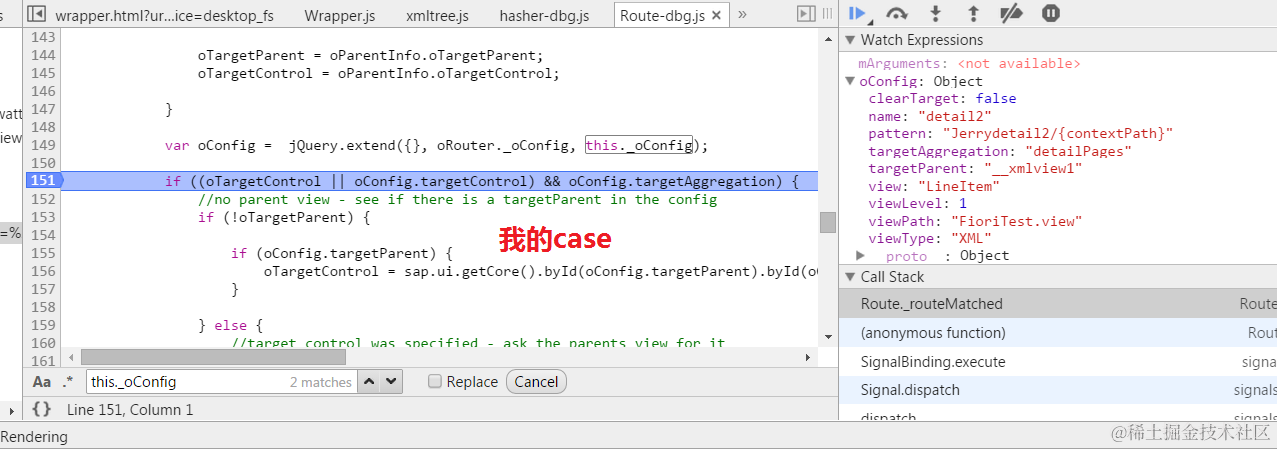Screen dimensions: 1277x449
Task: Collapse the oConfig object tree
Action: pos(850,81)
